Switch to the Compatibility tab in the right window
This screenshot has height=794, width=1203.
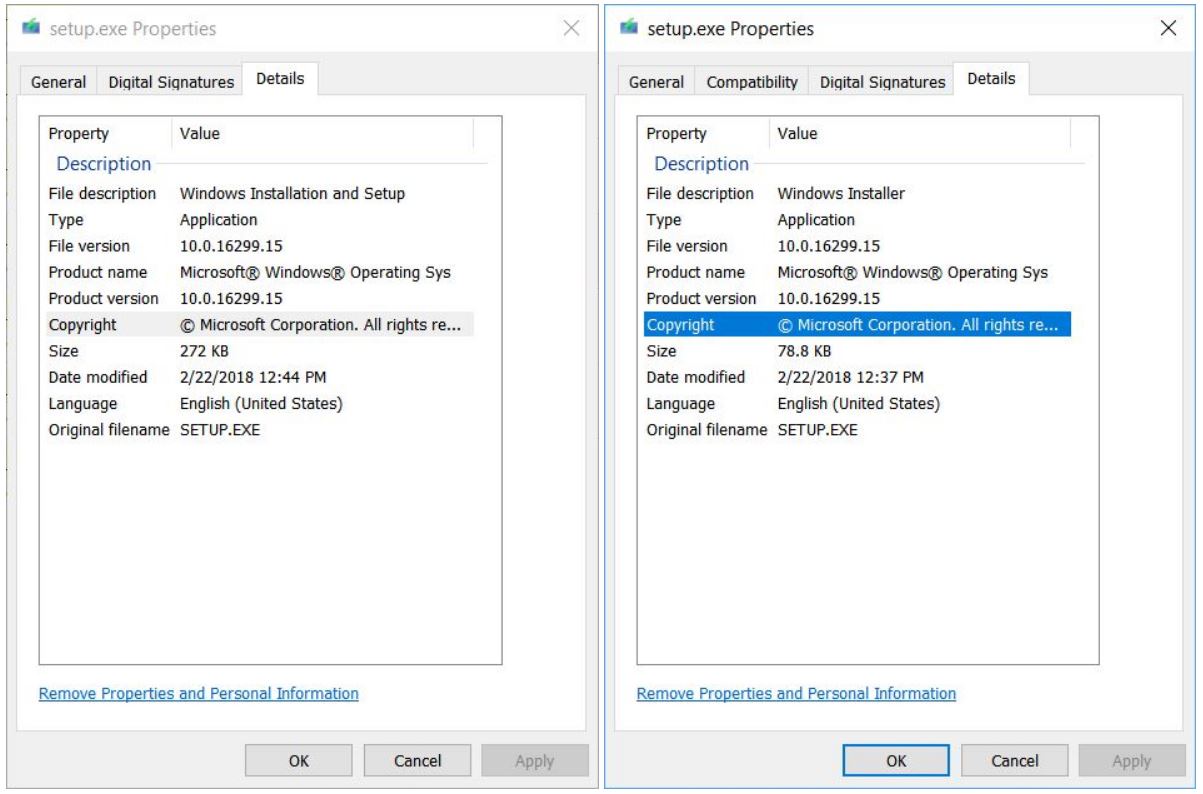pyautogui.click(x=752, y=82)
